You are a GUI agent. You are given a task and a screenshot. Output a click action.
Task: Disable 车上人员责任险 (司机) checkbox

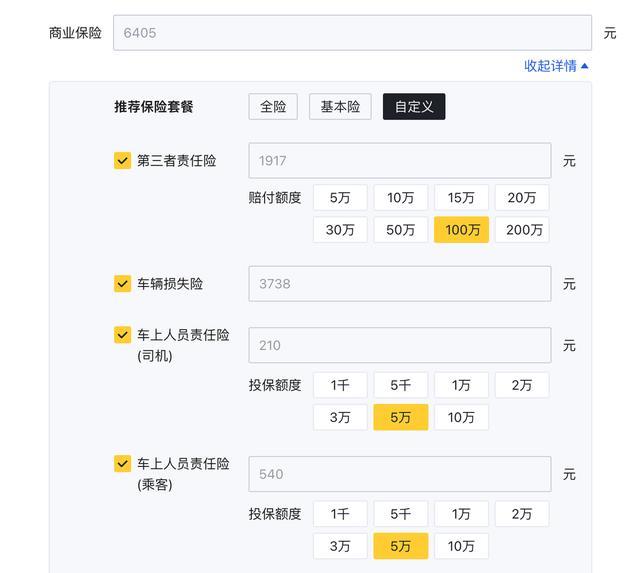tap(123, 335)
